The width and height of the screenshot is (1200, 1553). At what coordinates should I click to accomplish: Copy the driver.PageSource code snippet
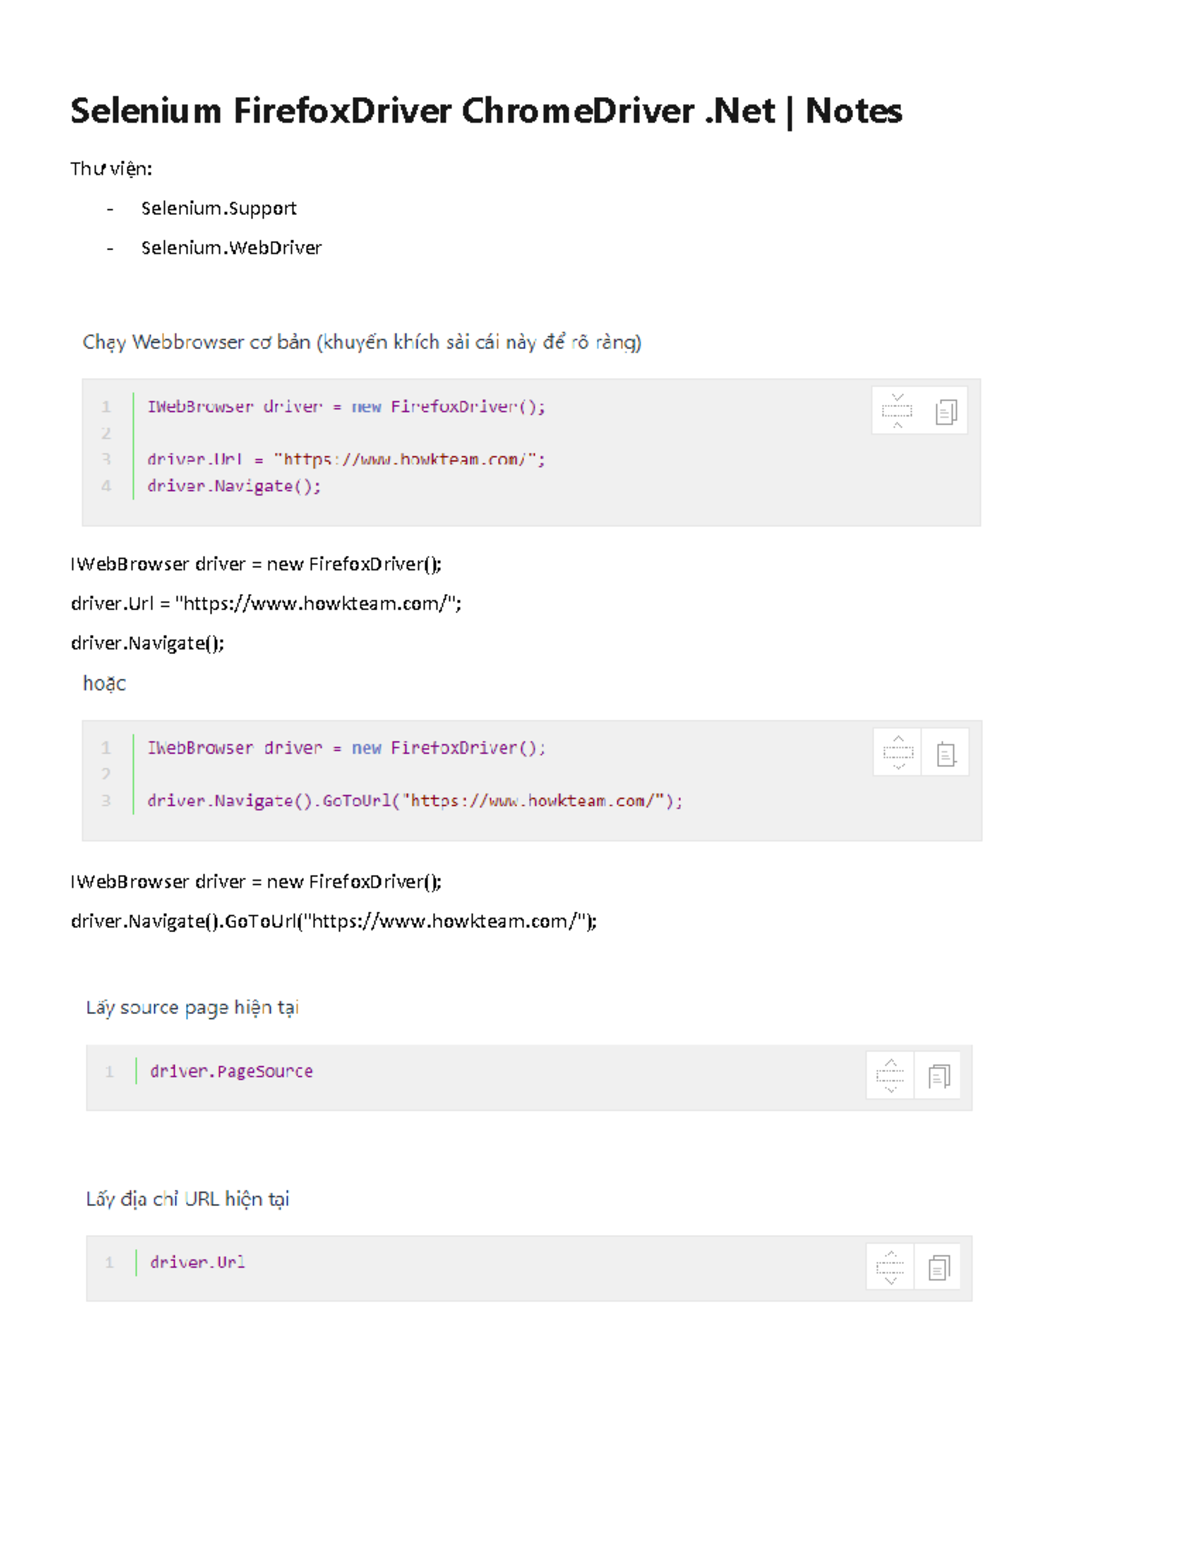coord(938,1076)
